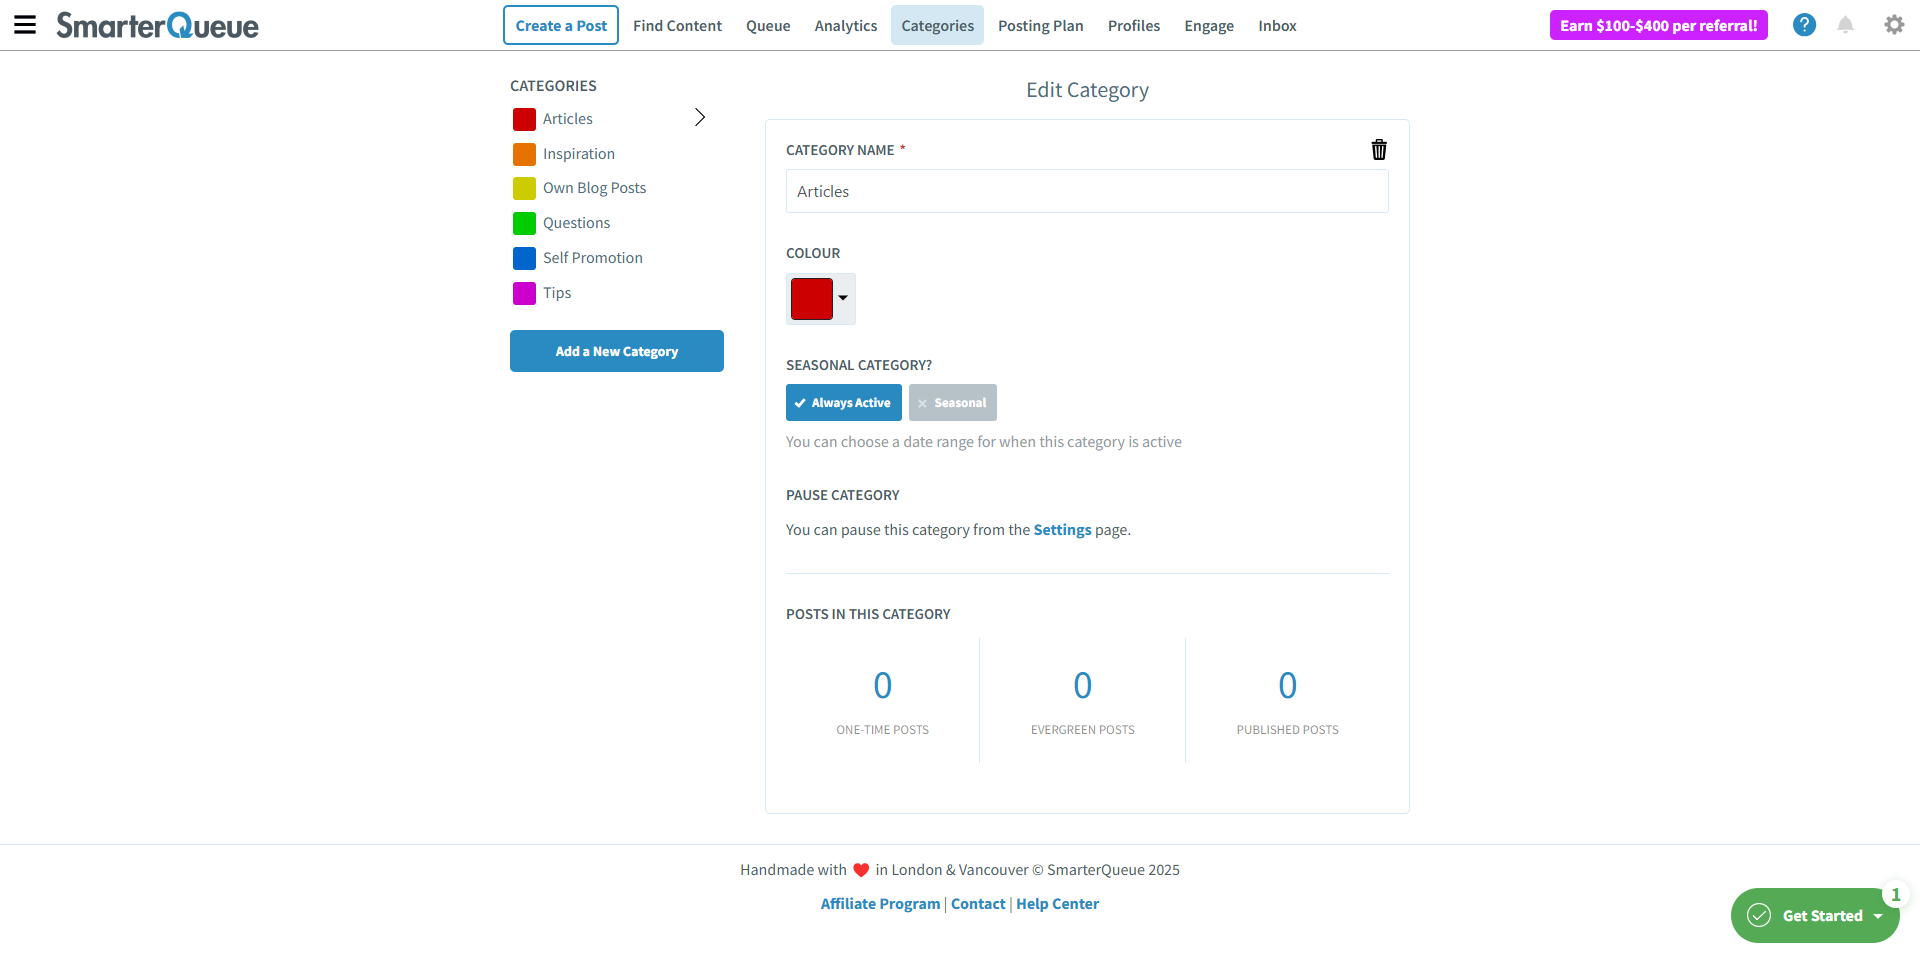Screen dimensions: 1920x963
Task: Open the notifications bell icon
Action: click(1845, 25)
